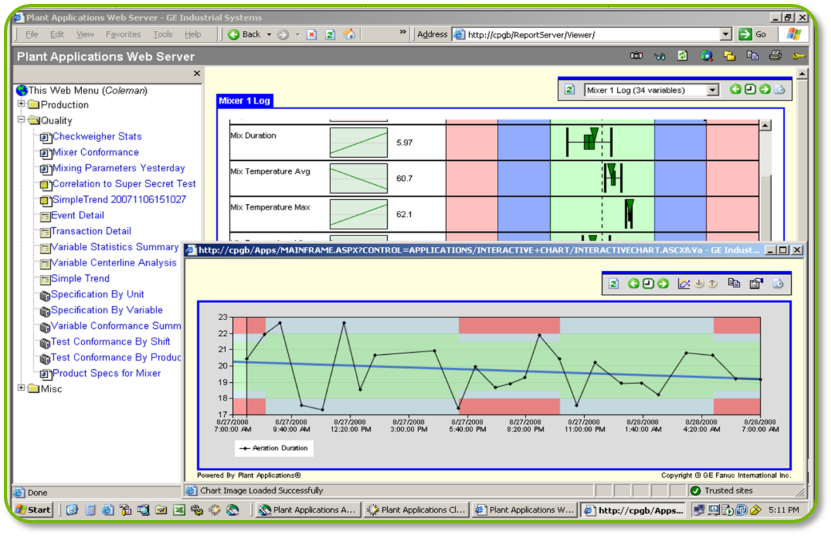Click the chart options icon with blue flag
Viewport: 831px width, 536px height.
tap(756, 284)
